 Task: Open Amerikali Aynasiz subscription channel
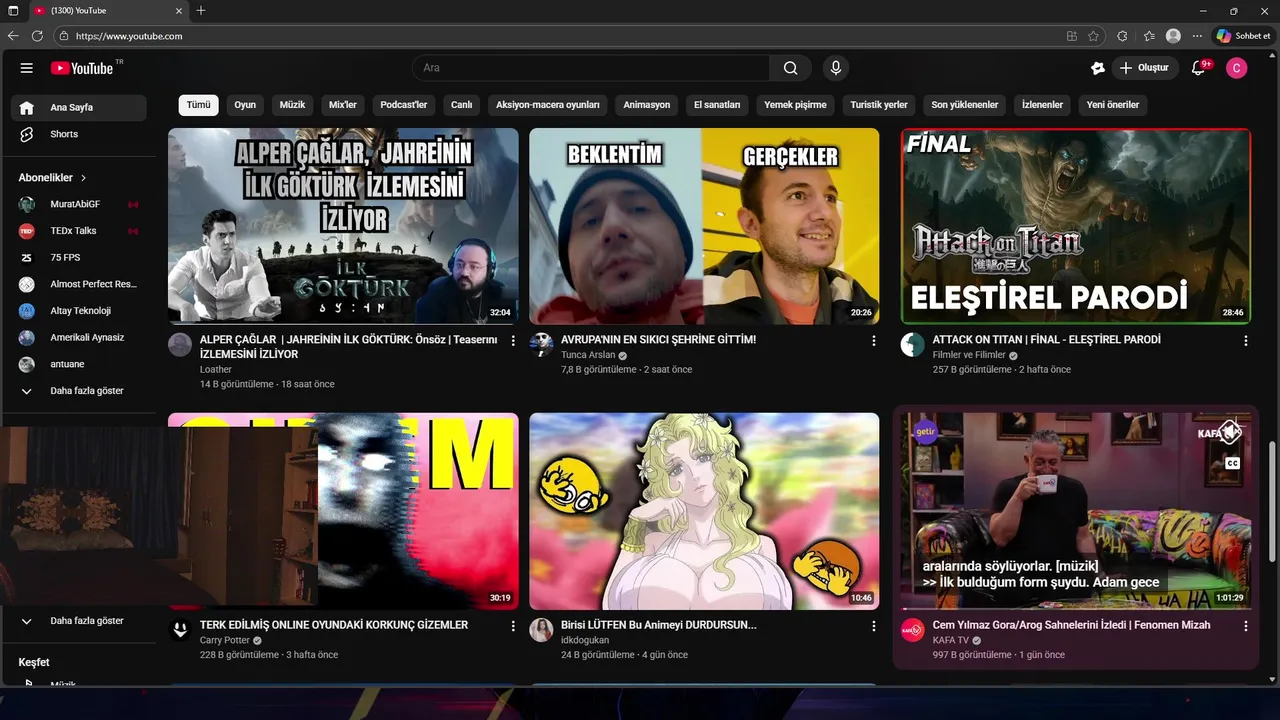[x=78, y=338]
